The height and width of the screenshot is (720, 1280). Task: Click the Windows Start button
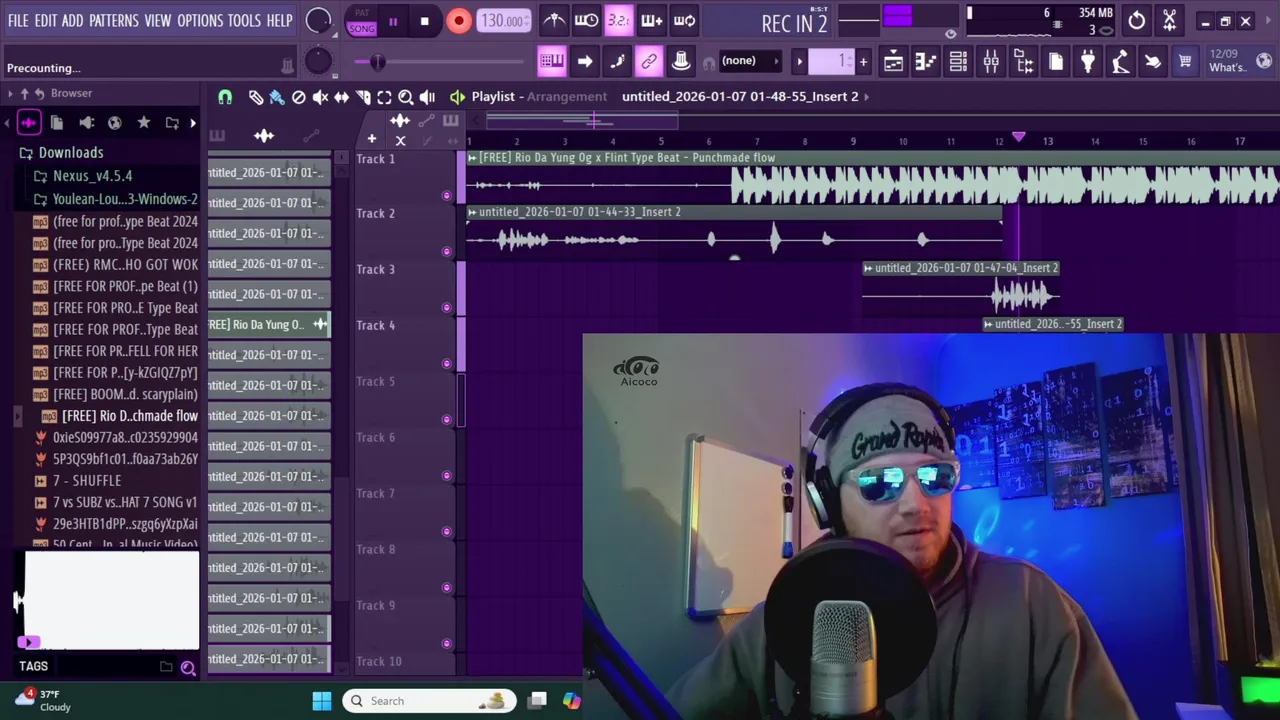point(322,701)
